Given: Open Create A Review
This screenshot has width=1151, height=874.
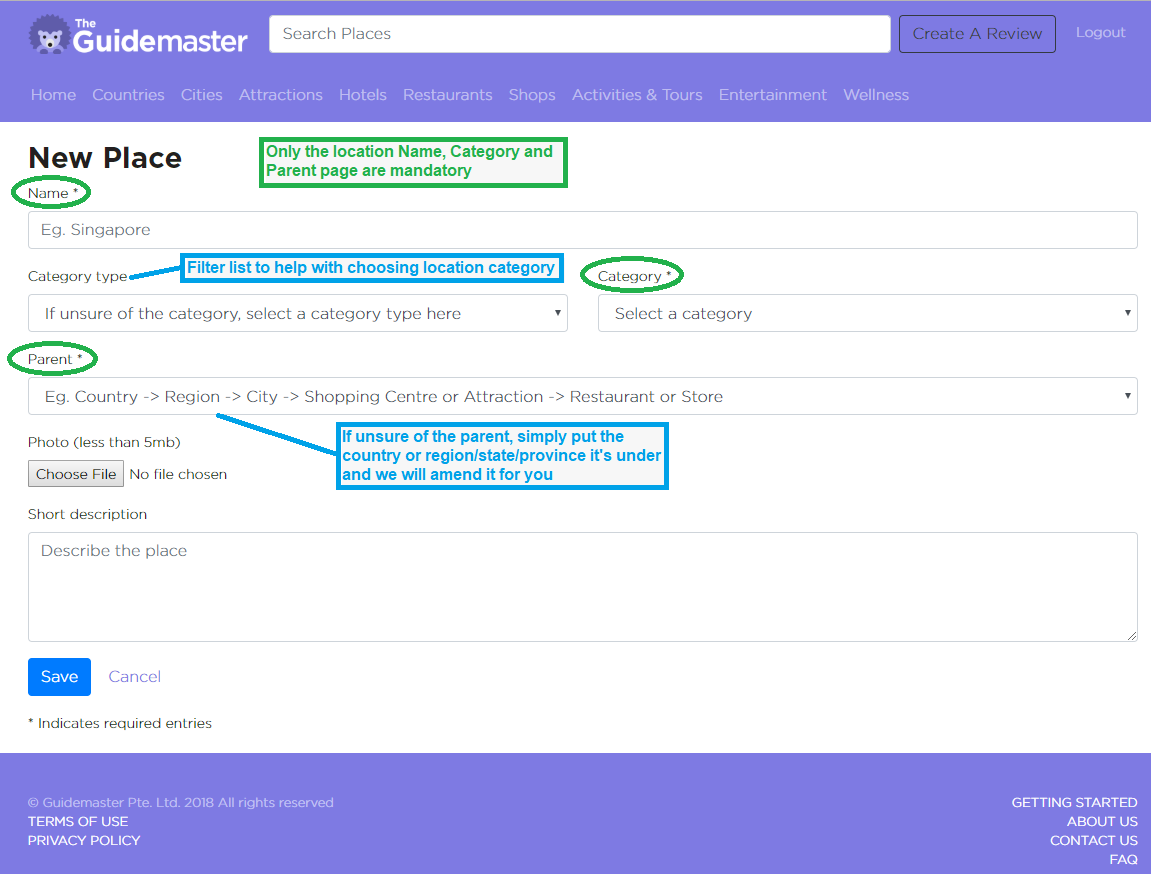Looking at the screenshot, I should pos(977,34).
